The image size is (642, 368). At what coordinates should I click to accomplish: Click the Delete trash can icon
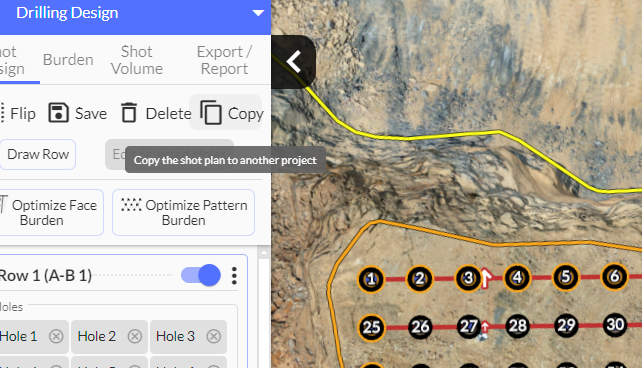tap(129, 113)
